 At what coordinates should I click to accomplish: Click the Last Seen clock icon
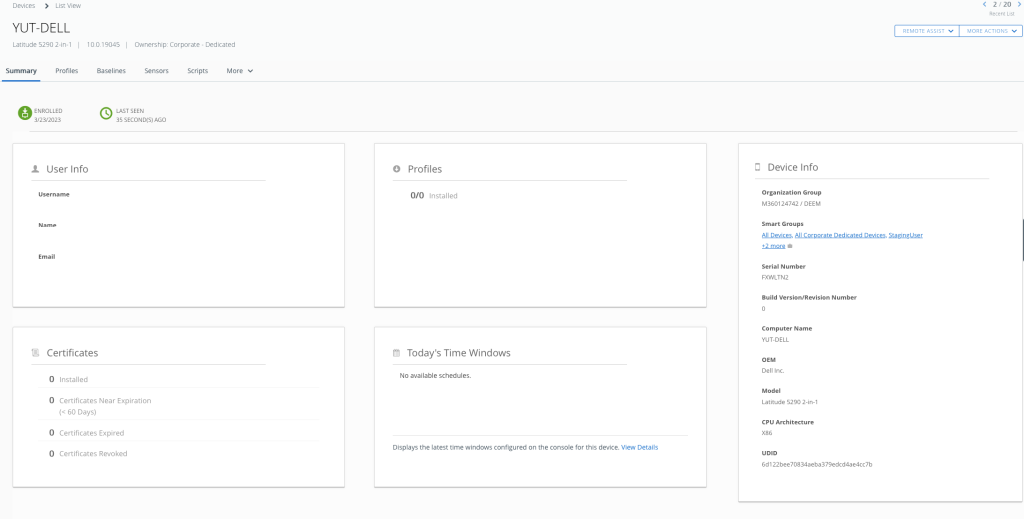pyautogui.click(x=106, y=113)
